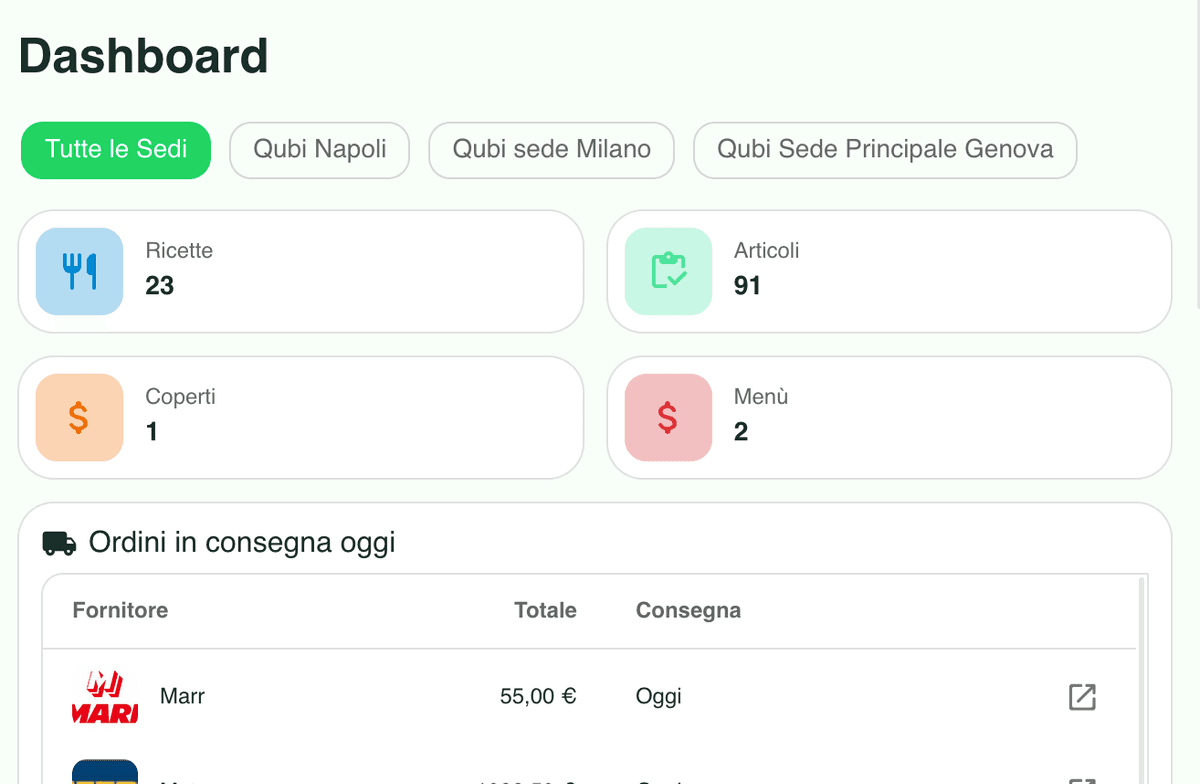Select the Qubi Sede Principale Genova tab
This screenshot has height=784, width=1200.
point(884,149)
